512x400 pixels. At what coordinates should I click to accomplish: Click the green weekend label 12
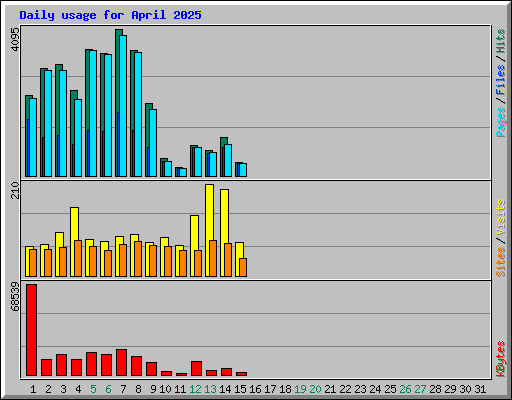tap(195, 389)
